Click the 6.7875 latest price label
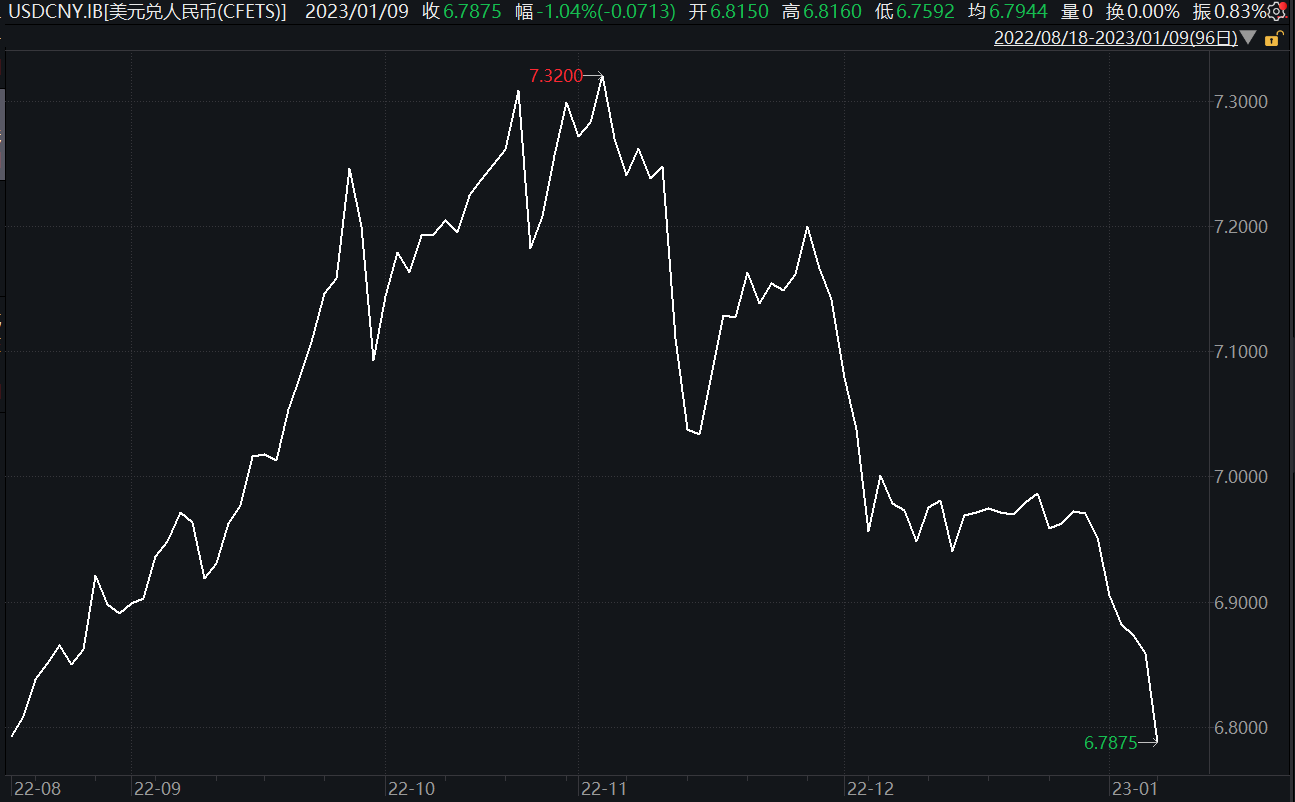The image size is (1295, 802). (x=1110, y=742)
